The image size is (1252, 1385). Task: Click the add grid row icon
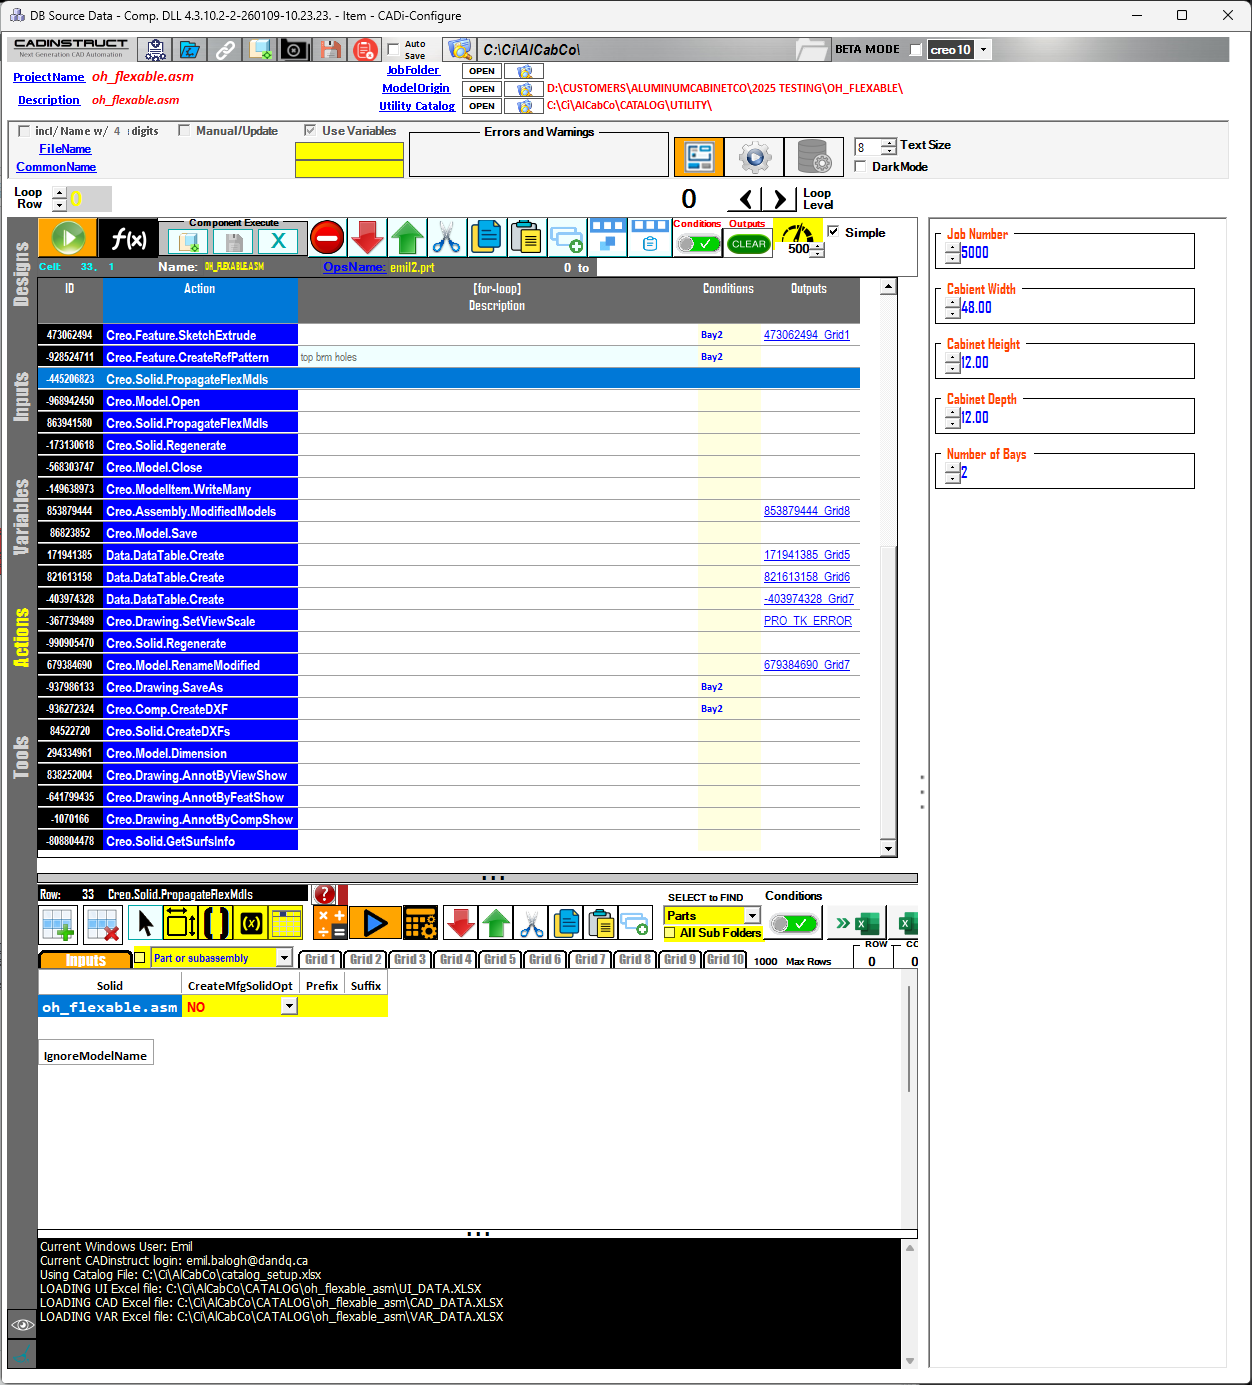point(59,924)
